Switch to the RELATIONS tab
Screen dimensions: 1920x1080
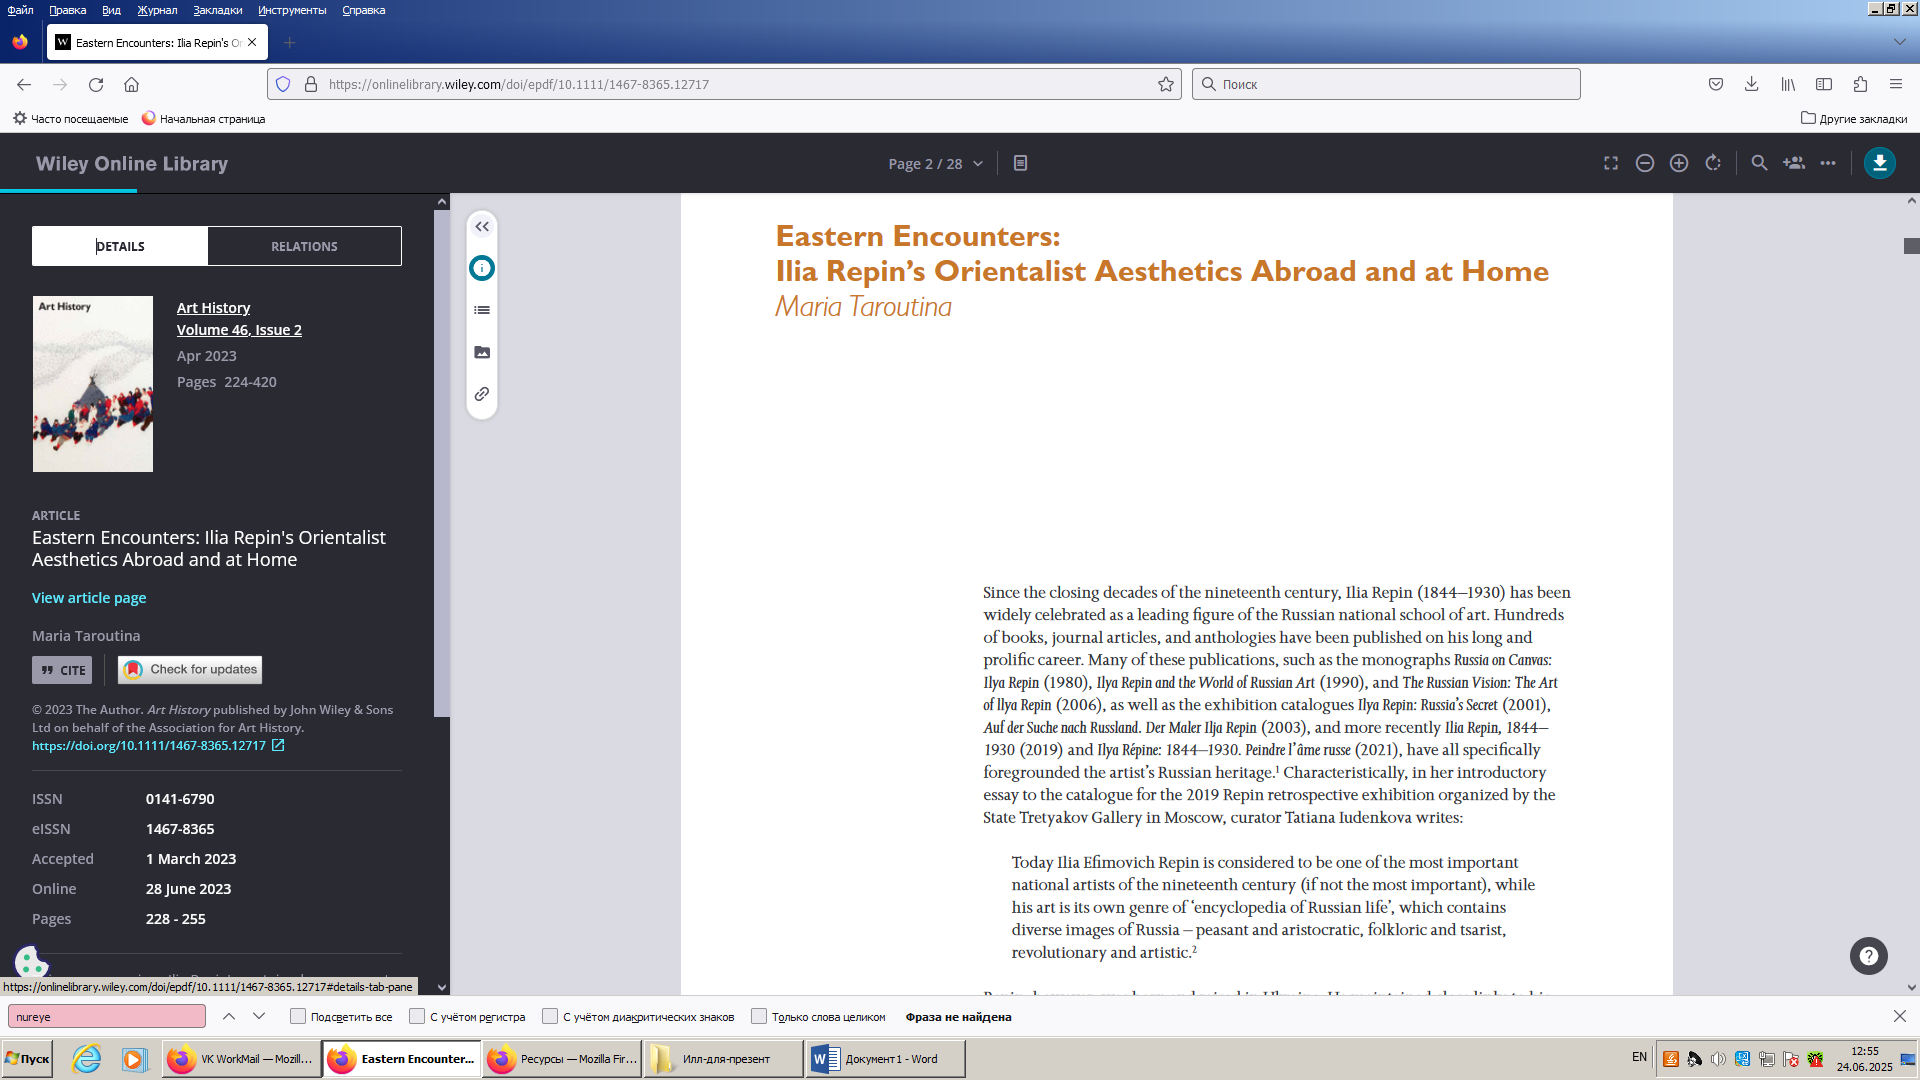click(x=304, y=246)
